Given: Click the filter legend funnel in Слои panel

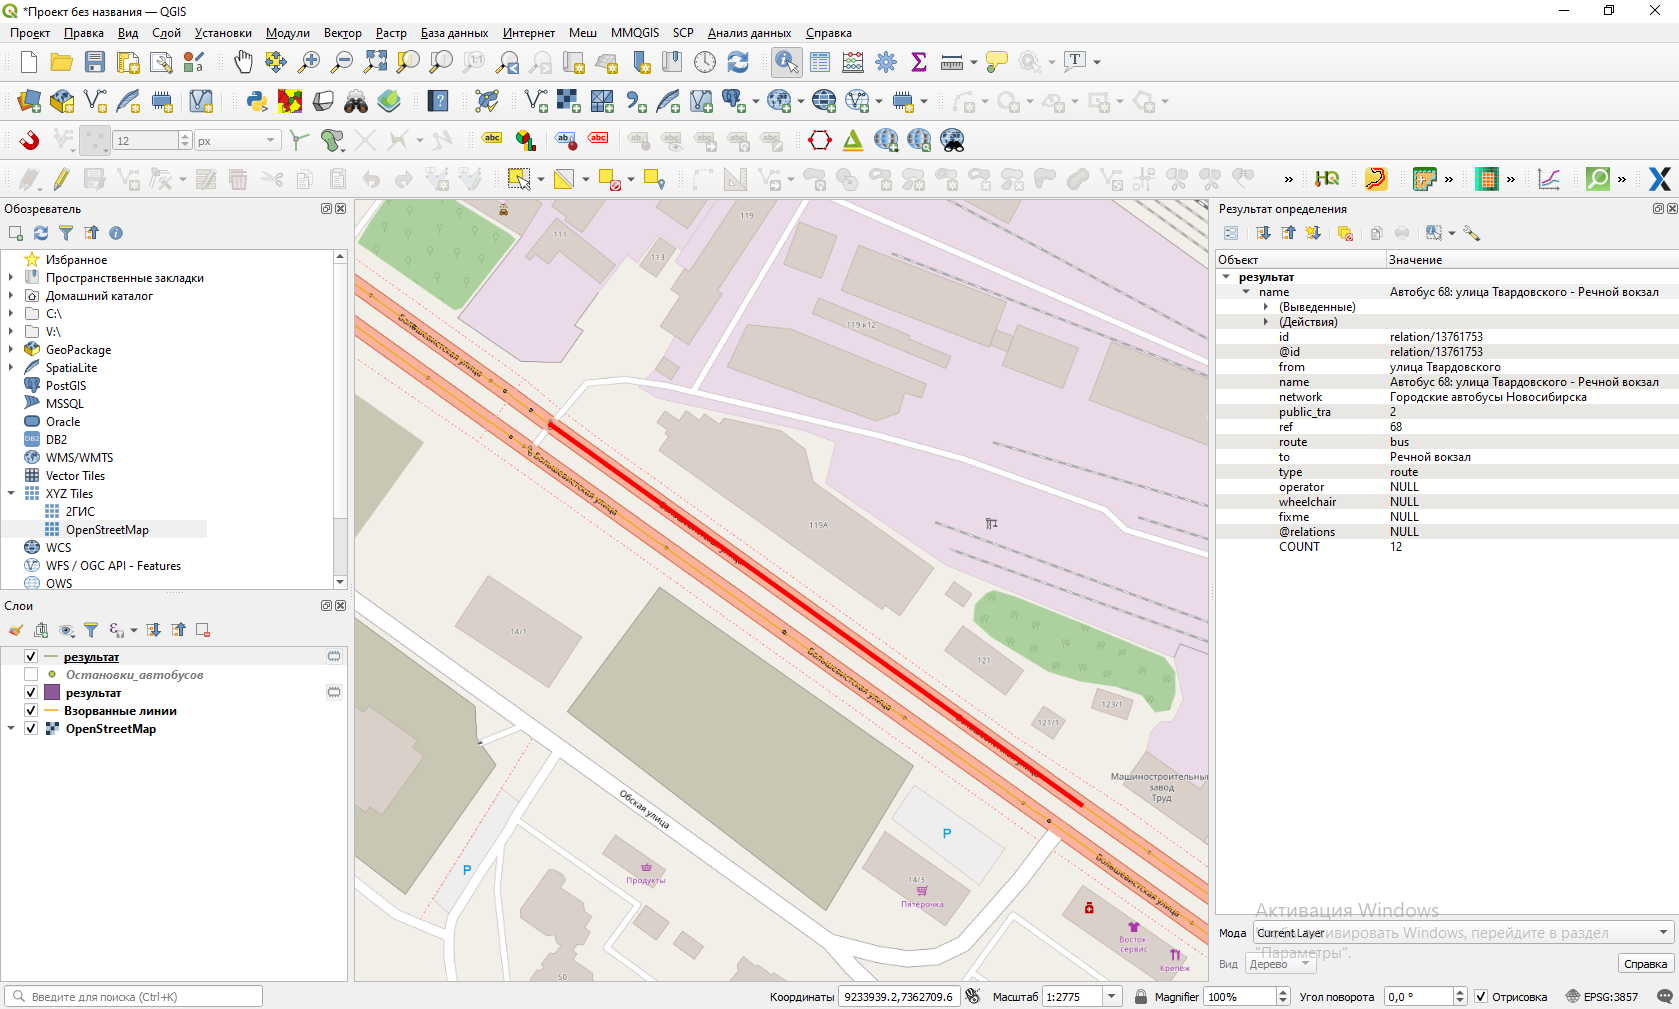Looking at the screenshot, I should (91, 630).
